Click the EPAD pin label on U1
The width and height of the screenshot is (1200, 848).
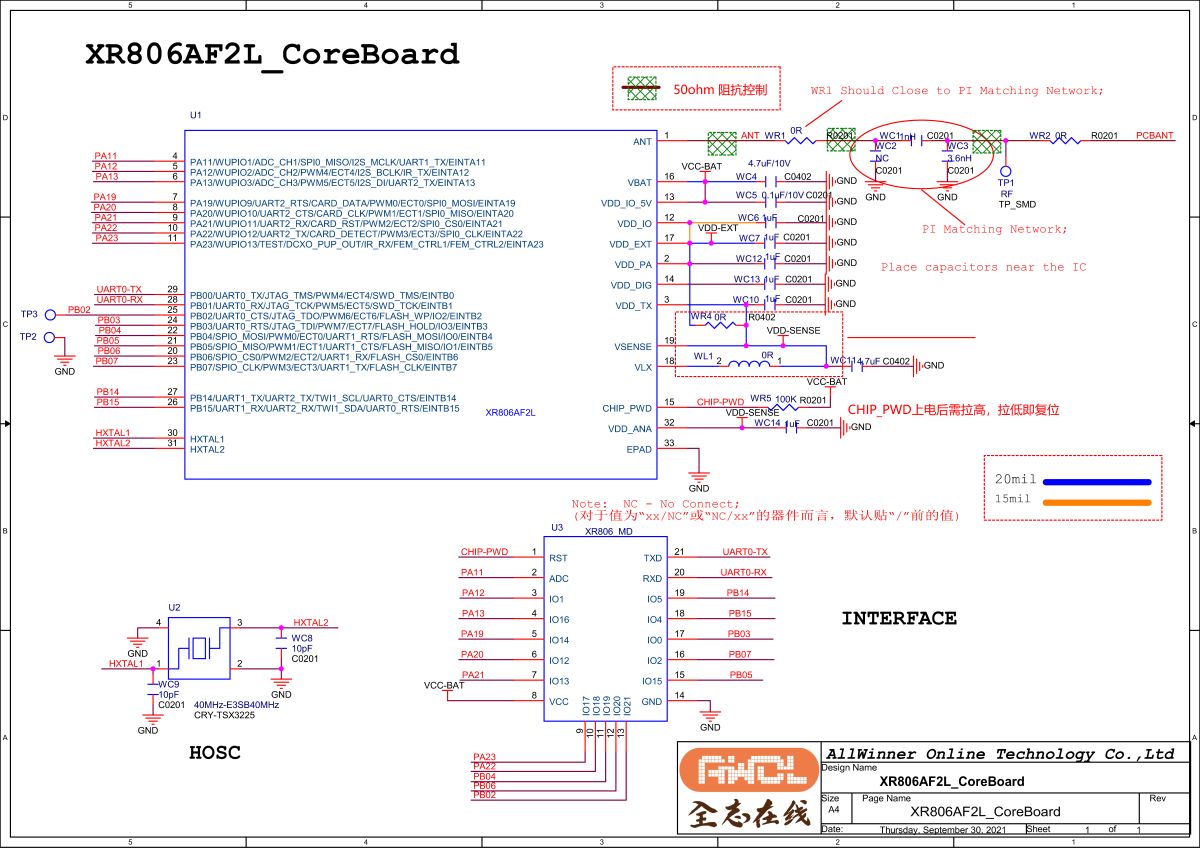pyautogui.click(x=639, y=449)
